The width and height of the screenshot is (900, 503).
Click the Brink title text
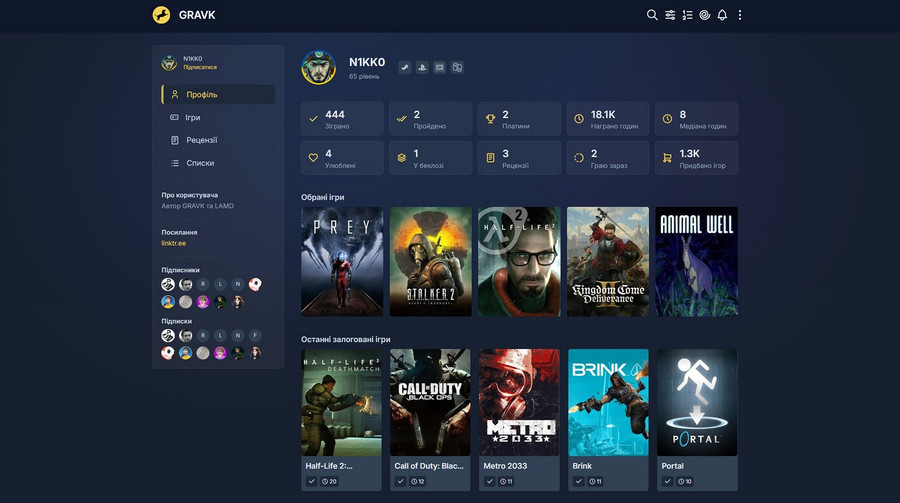click(x=582, y=466)
